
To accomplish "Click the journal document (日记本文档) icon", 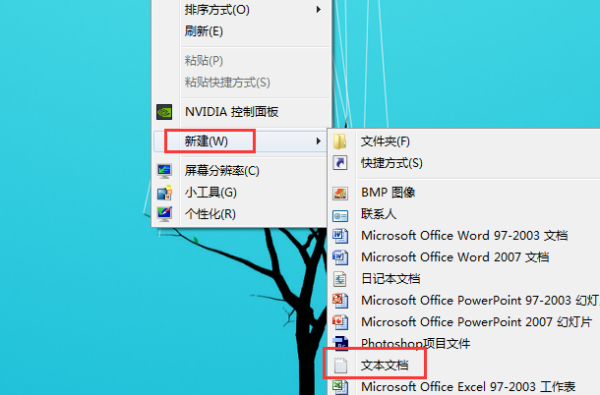I will tap(340, 279).
